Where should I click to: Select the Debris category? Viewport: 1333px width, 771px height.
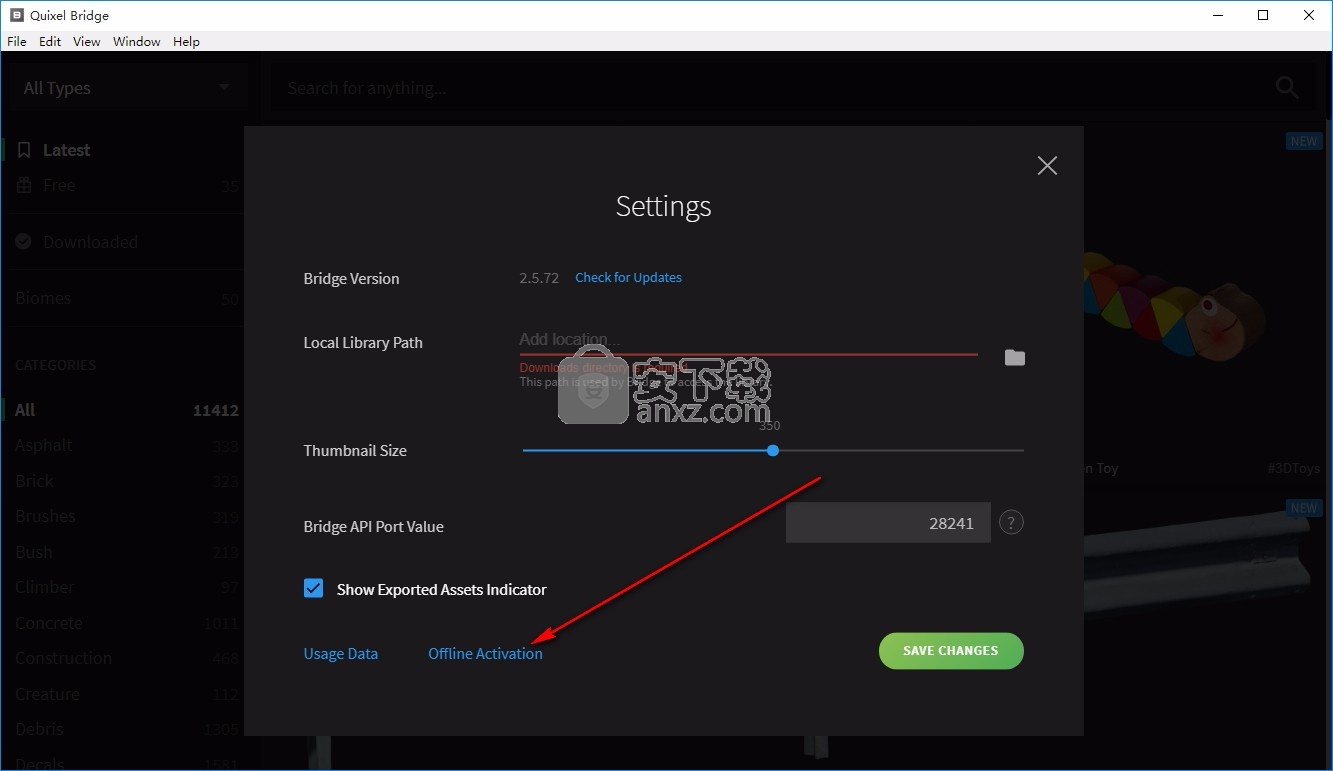pyautogui.click(x=125, y=730)
